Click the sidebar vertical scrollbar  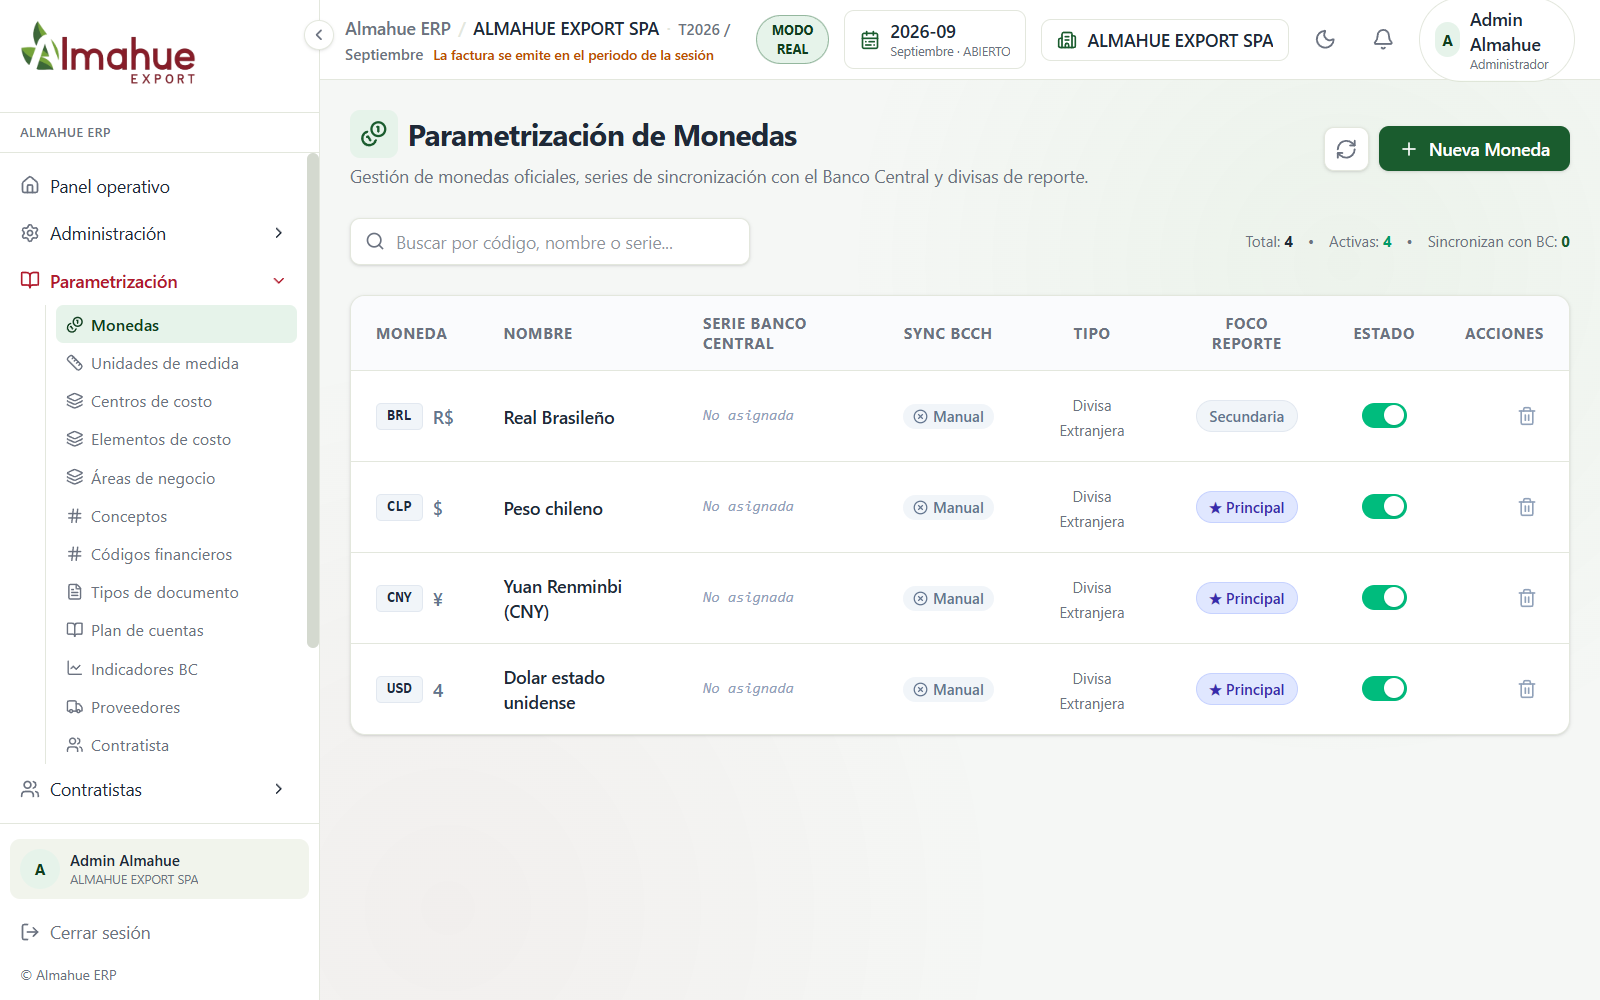tap(313, 400)
